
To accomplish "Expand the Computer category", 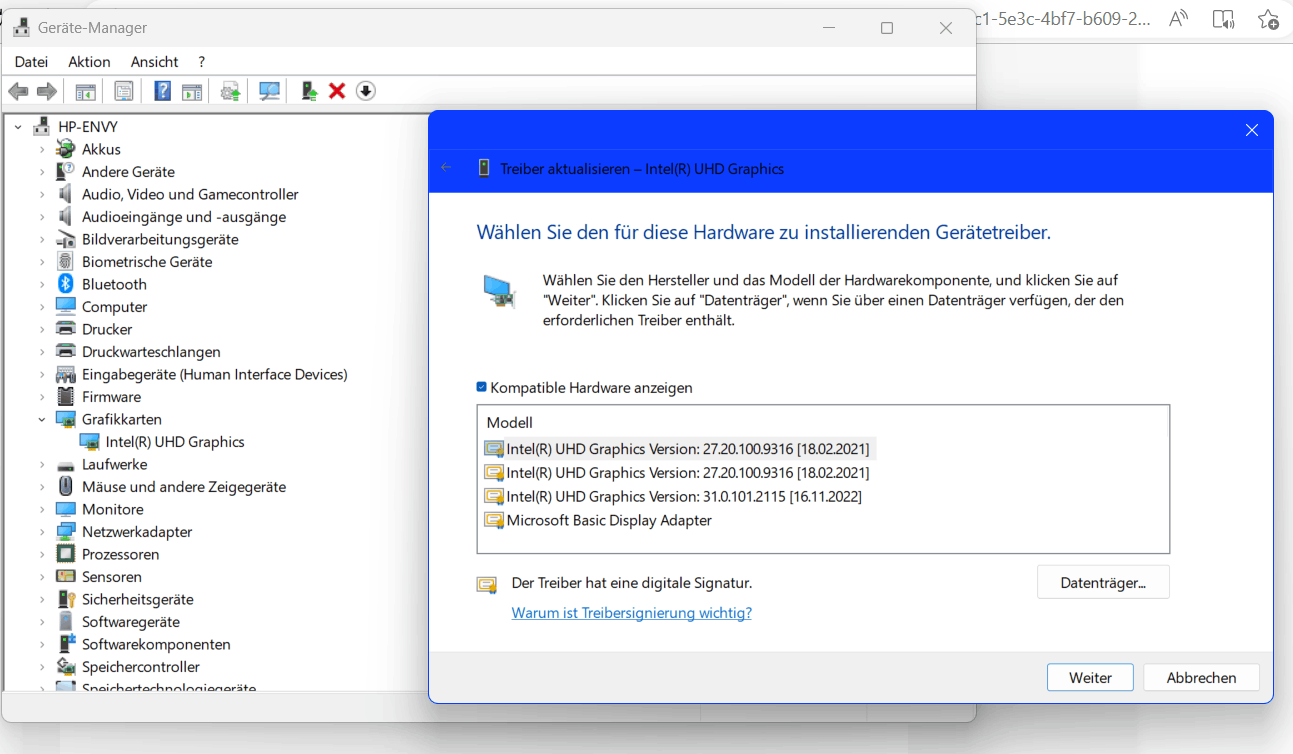I will click(42, 307).
